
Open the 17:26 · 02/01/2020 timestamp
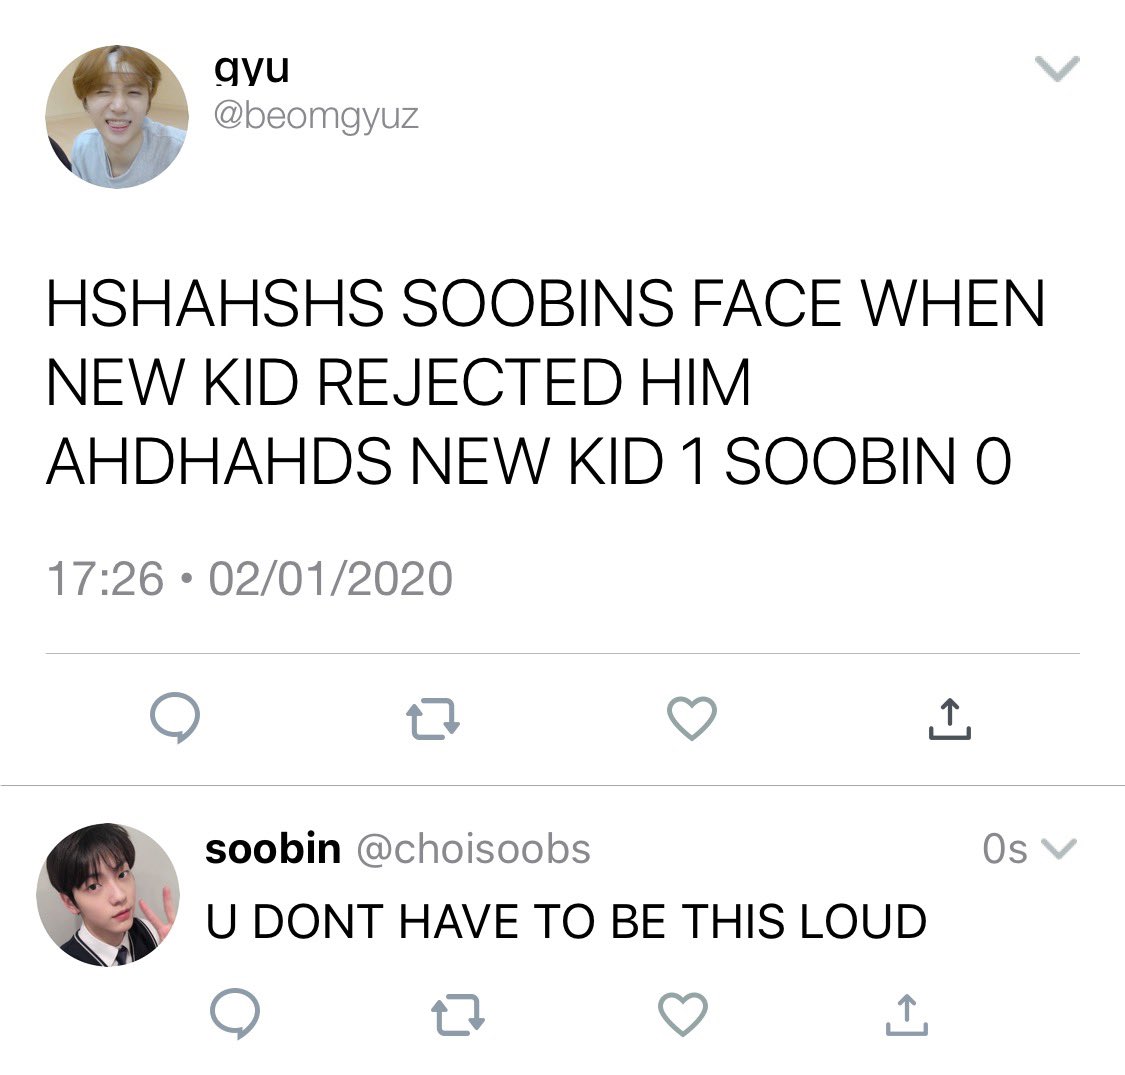coord(250,578)
